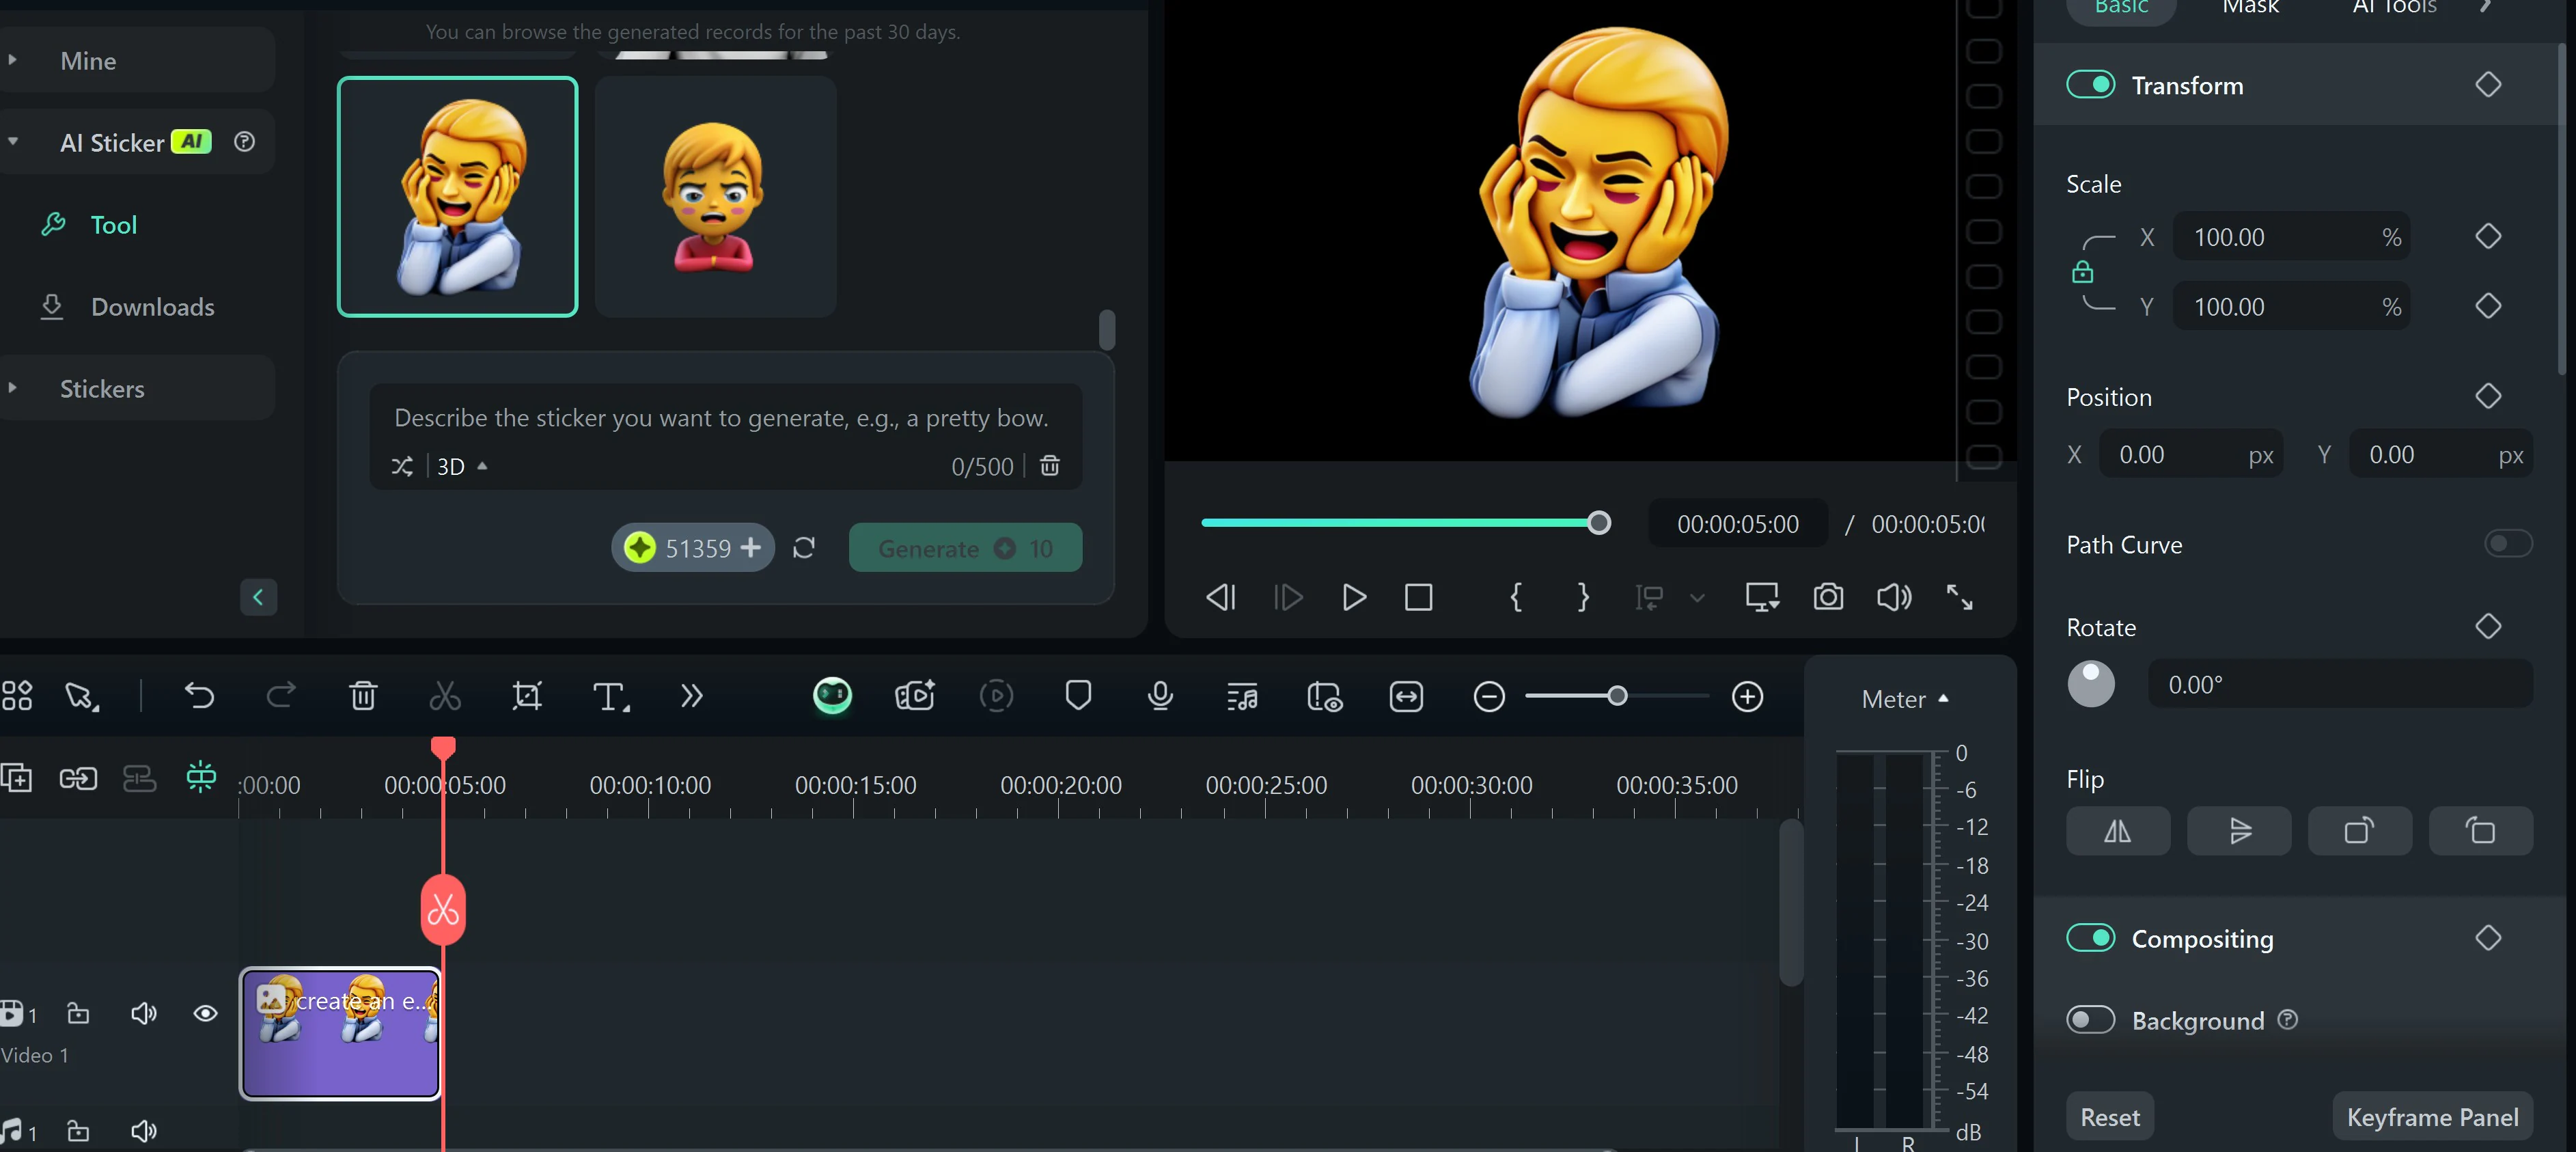
Task: Expand the Stickers category
Action: (13, 388)
